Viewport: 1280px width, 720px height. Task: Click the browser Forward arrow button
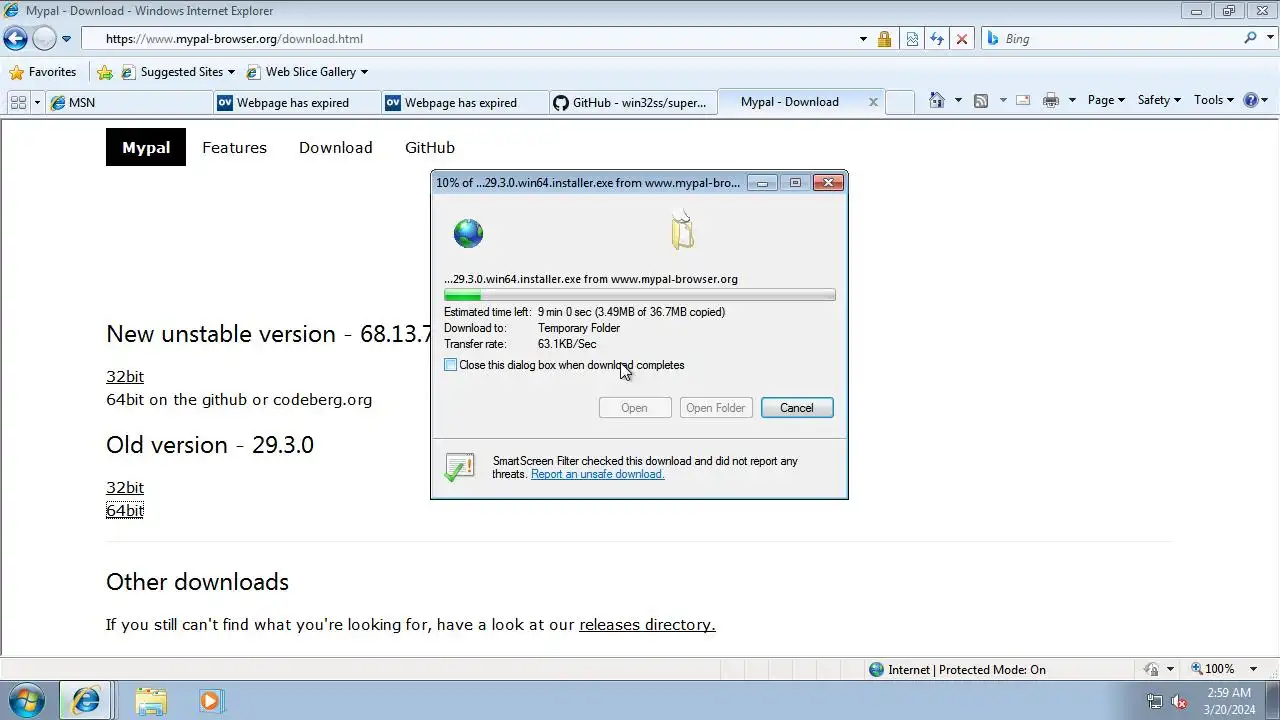point(44,39)
